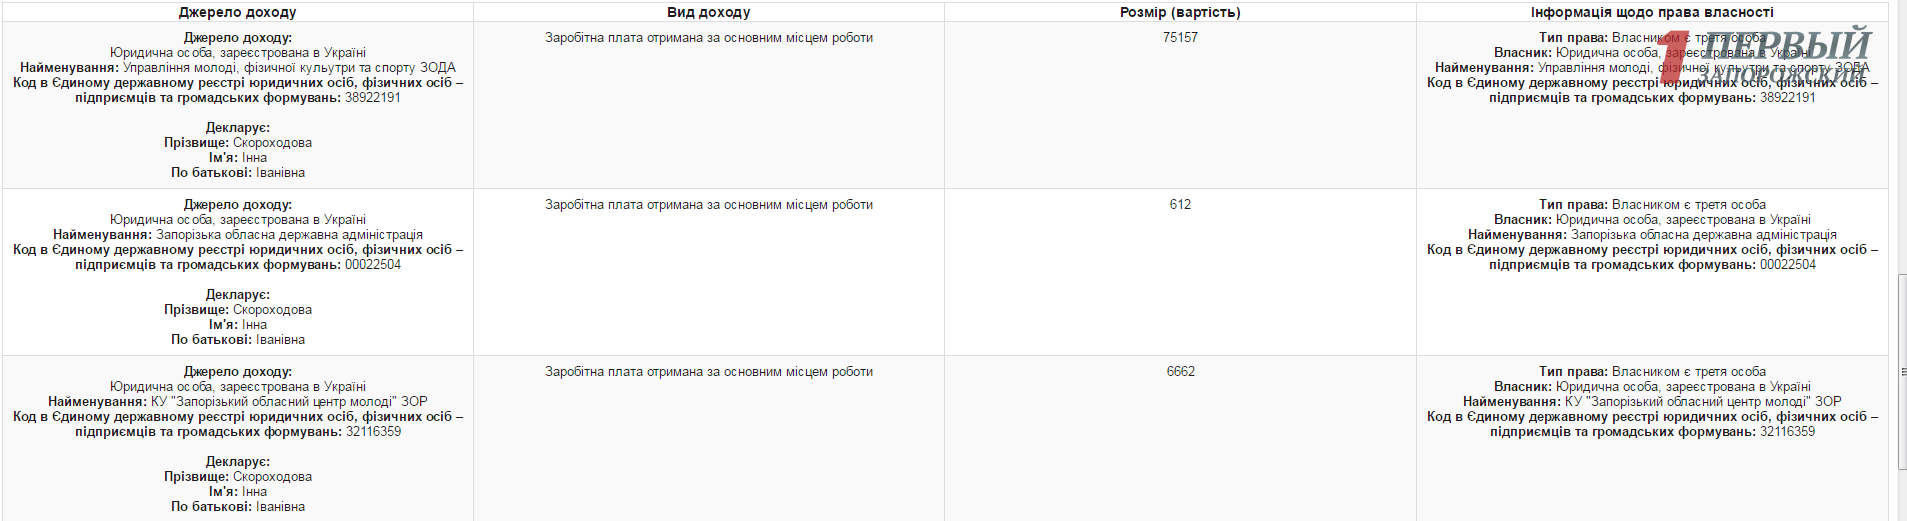
Task: Click registry code 32116359 in source column
Action: (373, 432)
